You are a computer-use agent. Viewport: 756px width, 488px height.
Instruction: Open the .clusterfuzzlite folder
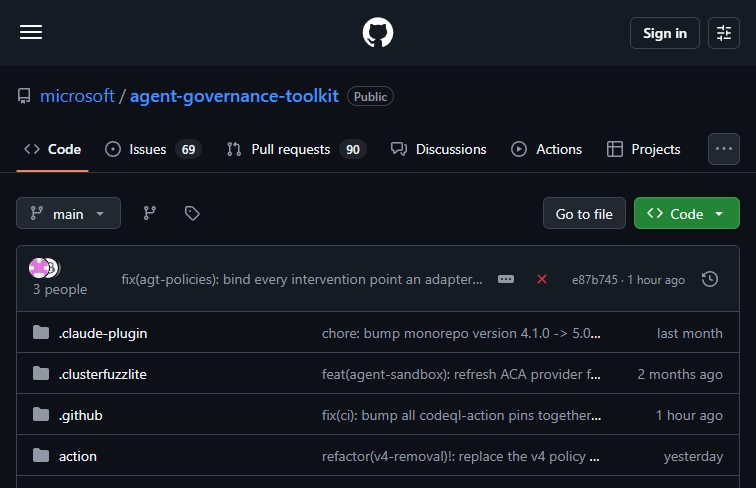pyautogui.click(x=103, y=375)
